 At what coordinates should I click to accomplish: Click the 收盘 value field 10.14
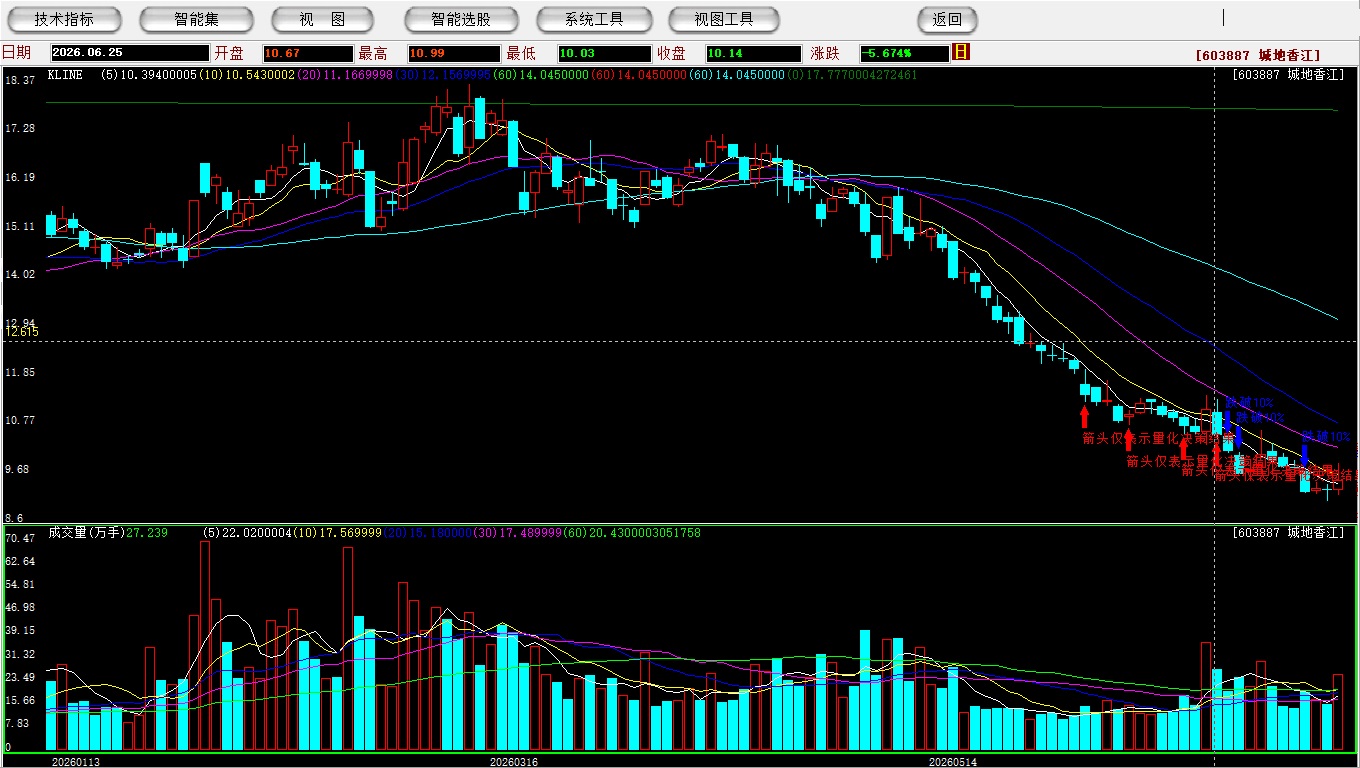coord(753,53)
